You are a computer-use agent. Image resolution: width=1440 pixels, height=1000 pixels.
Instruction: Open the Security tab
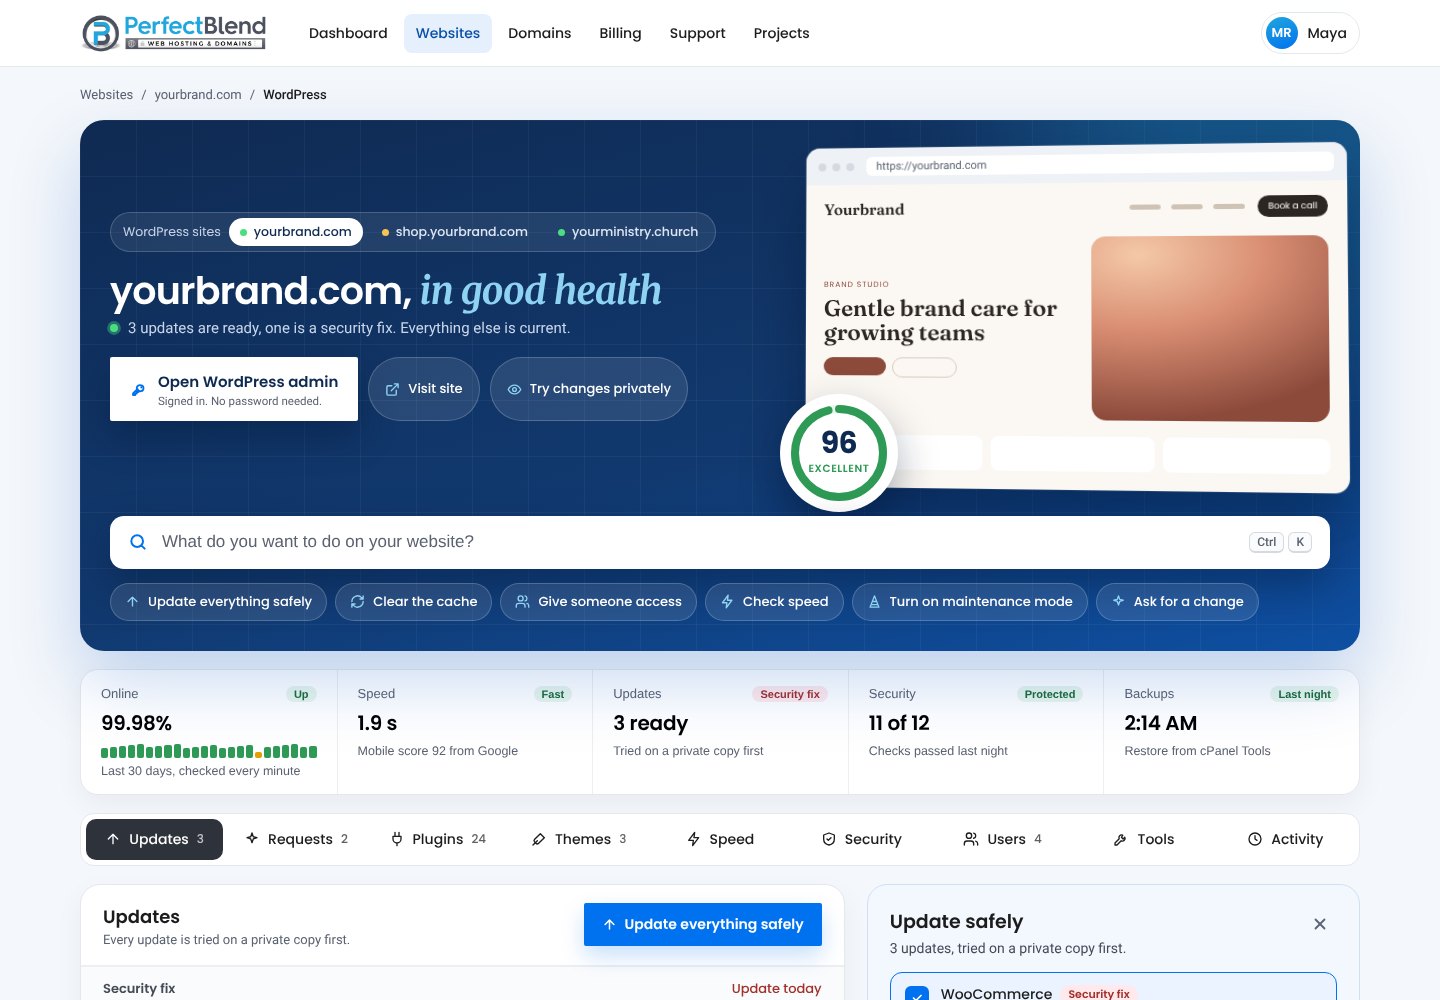862,840
